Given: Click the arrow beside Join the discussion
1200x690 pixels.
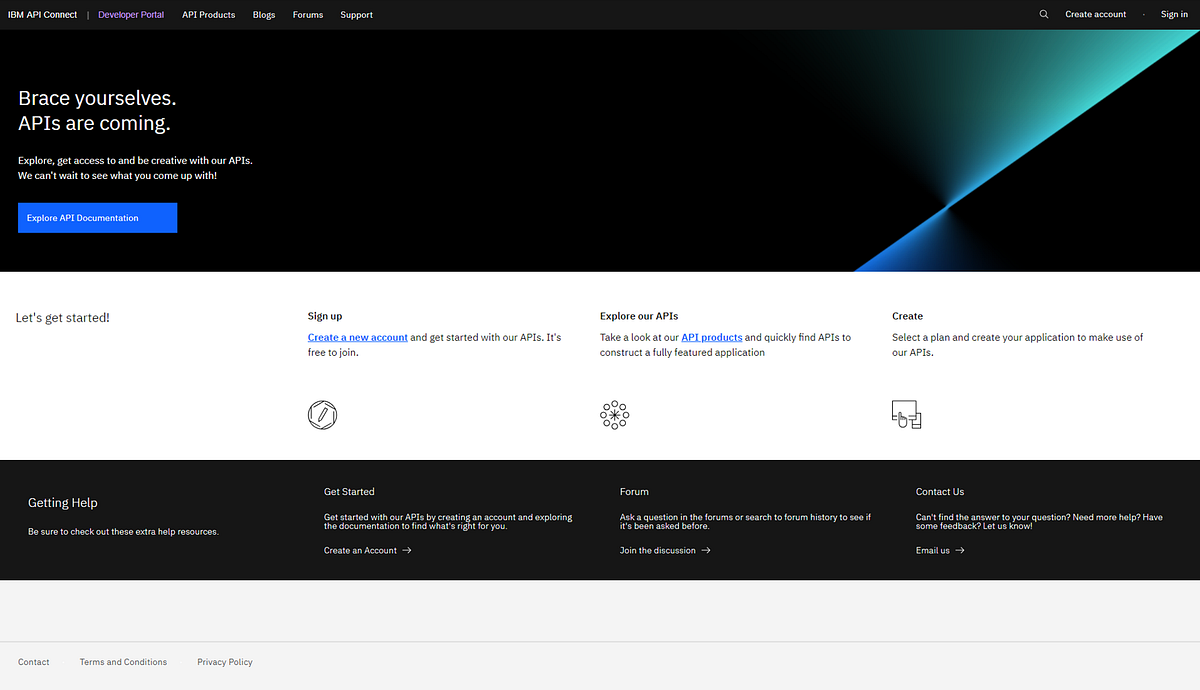Looking at the screenshot, I should [706, 550].
